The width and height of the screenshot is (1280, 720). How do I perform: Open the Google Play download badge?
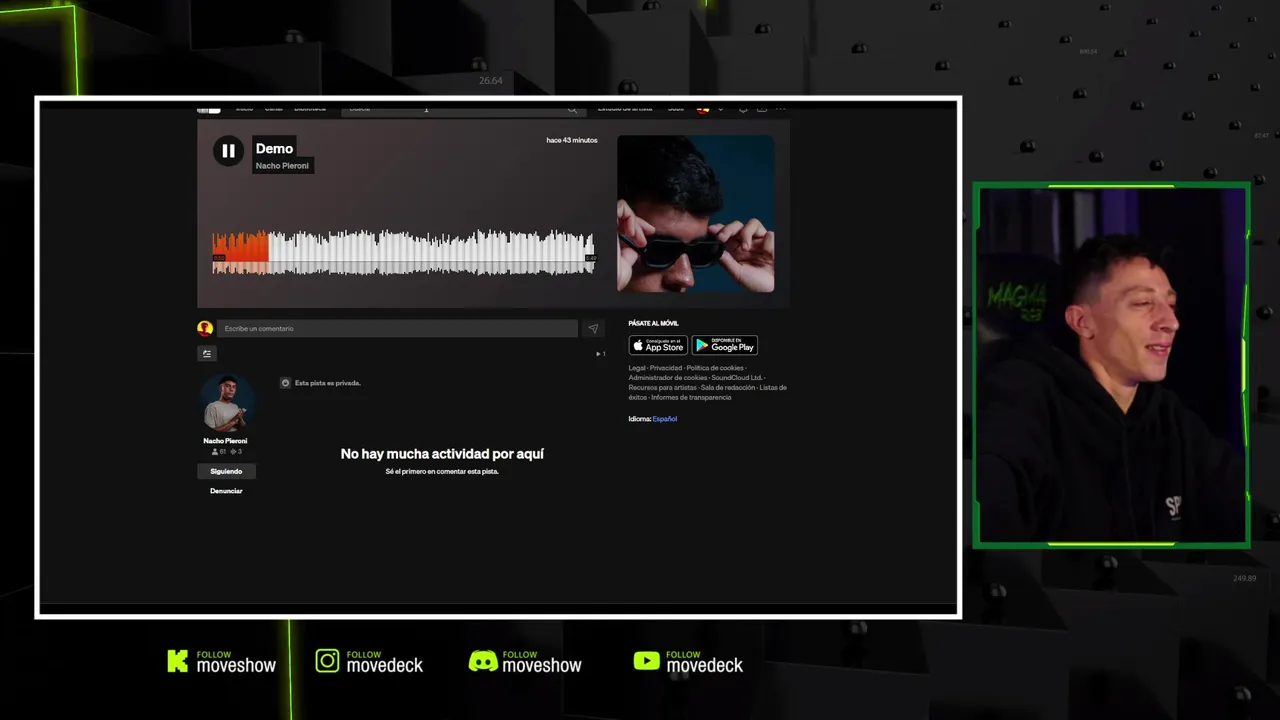725,345
